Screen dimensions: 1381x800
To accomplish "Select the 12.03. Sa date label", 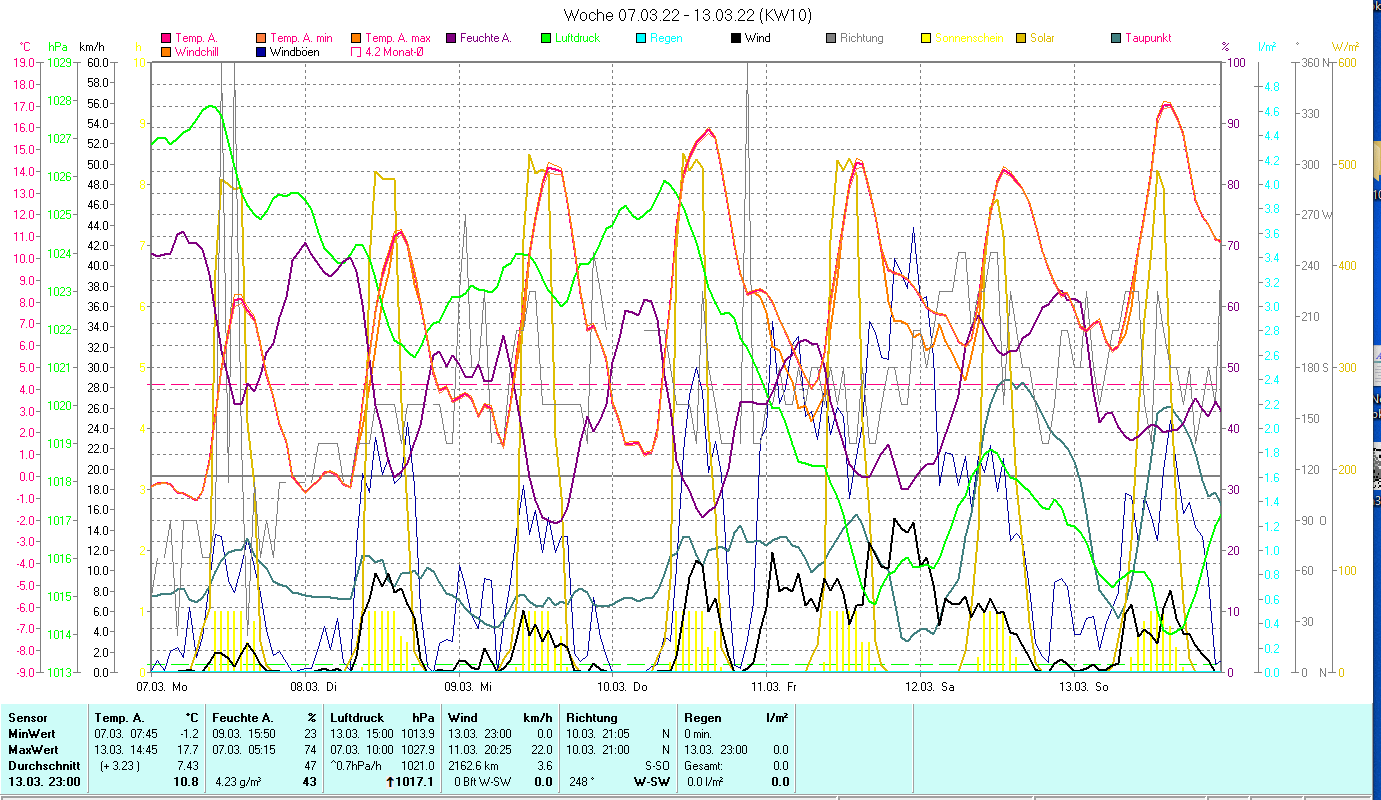I will 930,687.
